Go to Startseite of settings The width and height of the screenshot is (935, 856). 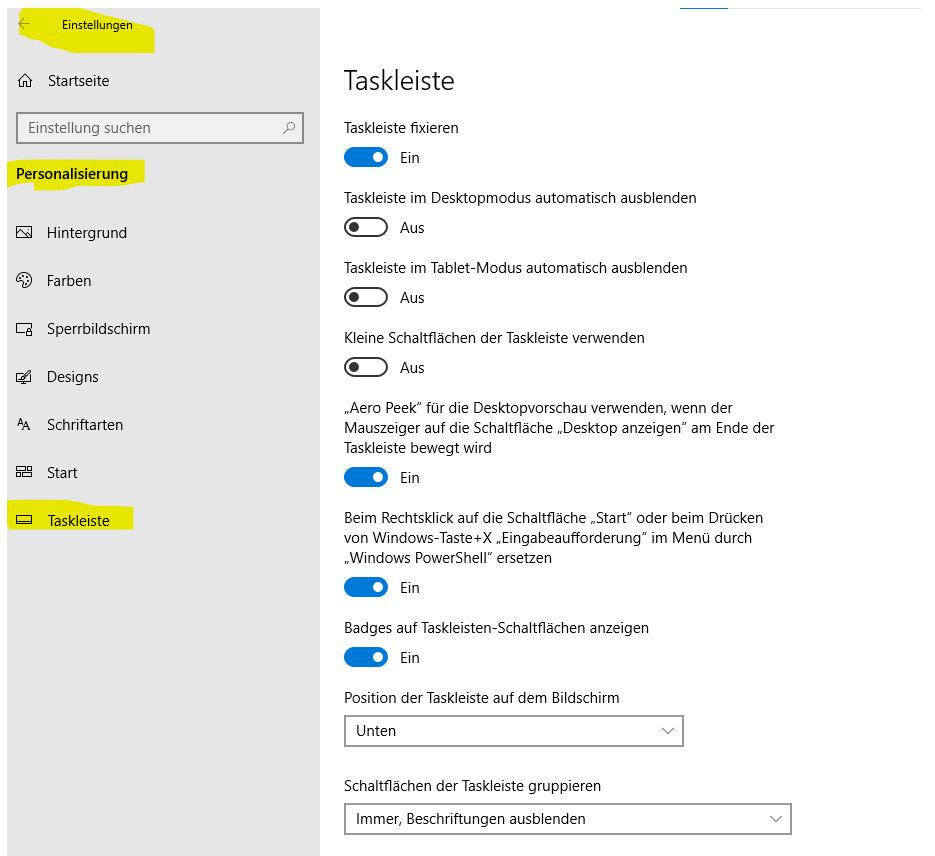pyautogui.click(x=78, y=80)
